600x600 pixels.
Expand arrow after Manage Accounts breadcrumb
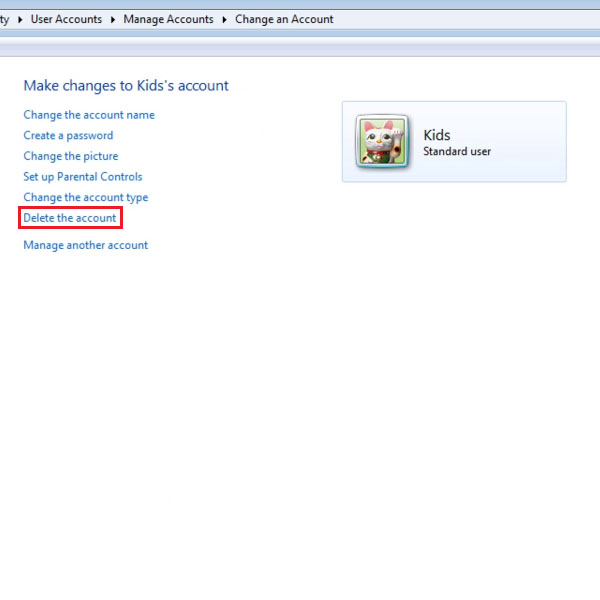point(224,20)
